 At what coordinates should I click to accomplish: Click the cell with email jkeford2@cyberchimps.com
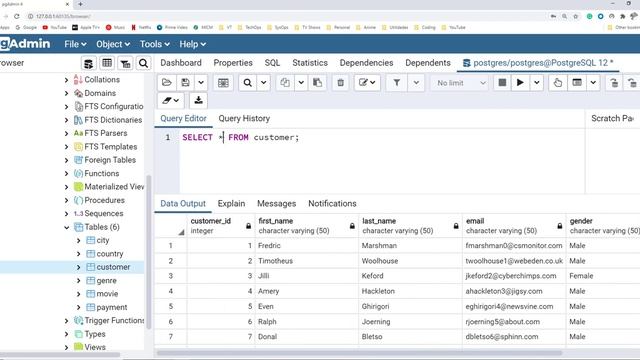pos(514,276)
